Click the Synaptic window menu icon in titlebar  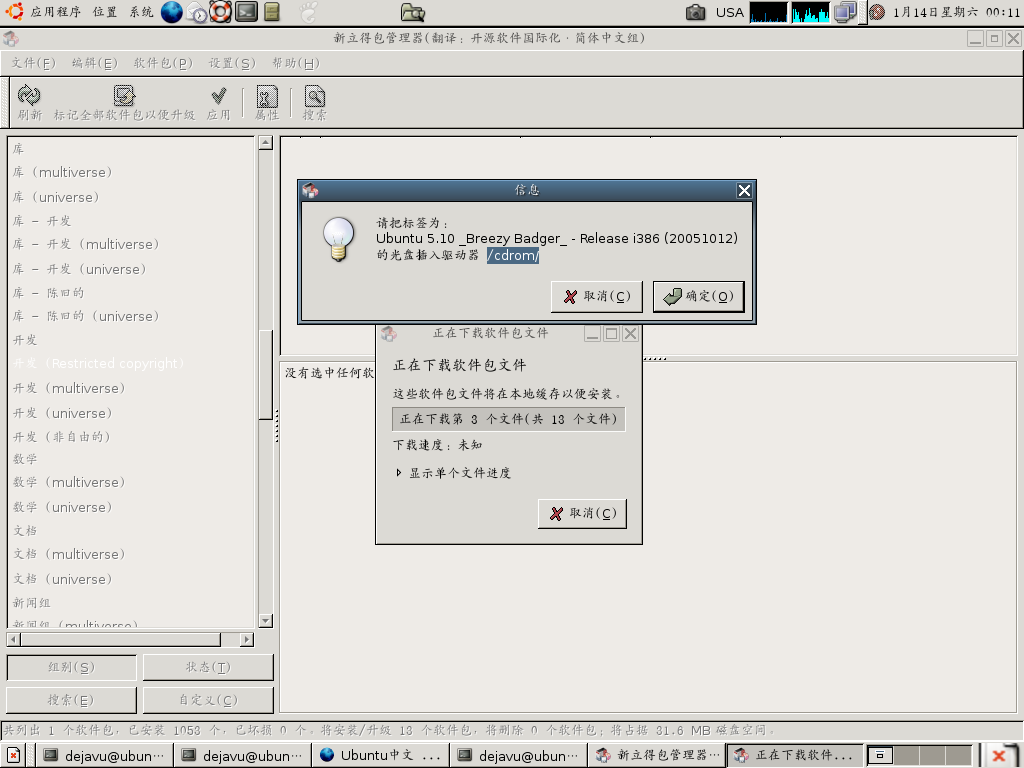coord(11,39)
